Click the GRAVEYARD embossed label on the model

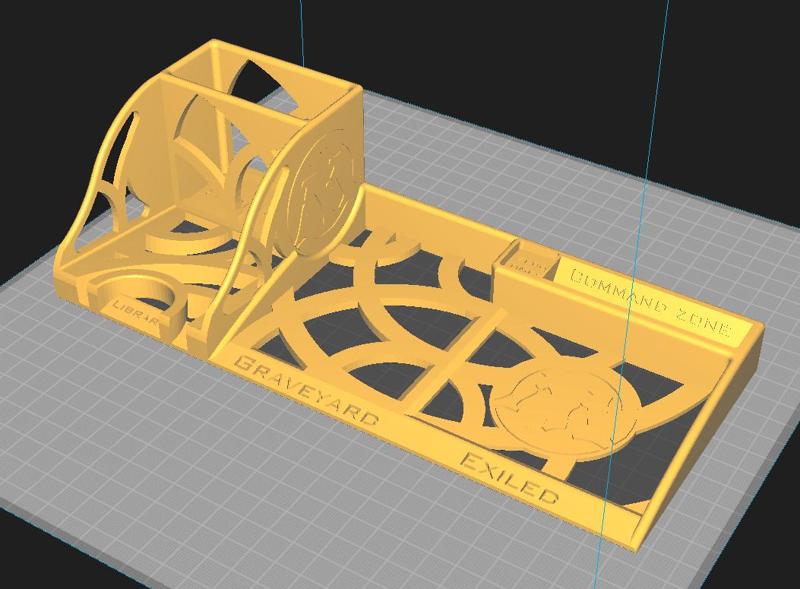307,390
